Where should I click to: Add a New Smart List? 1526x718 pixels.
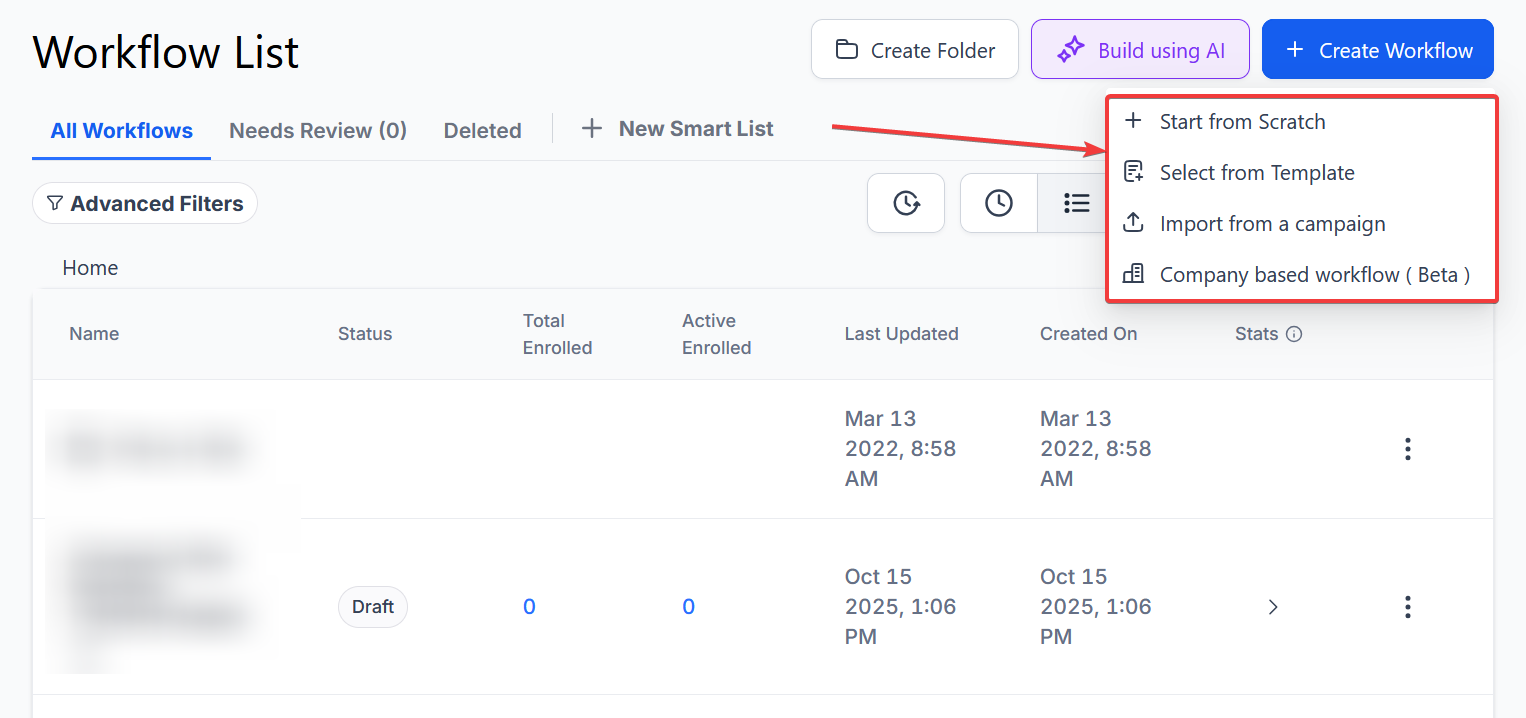[678, 129]
